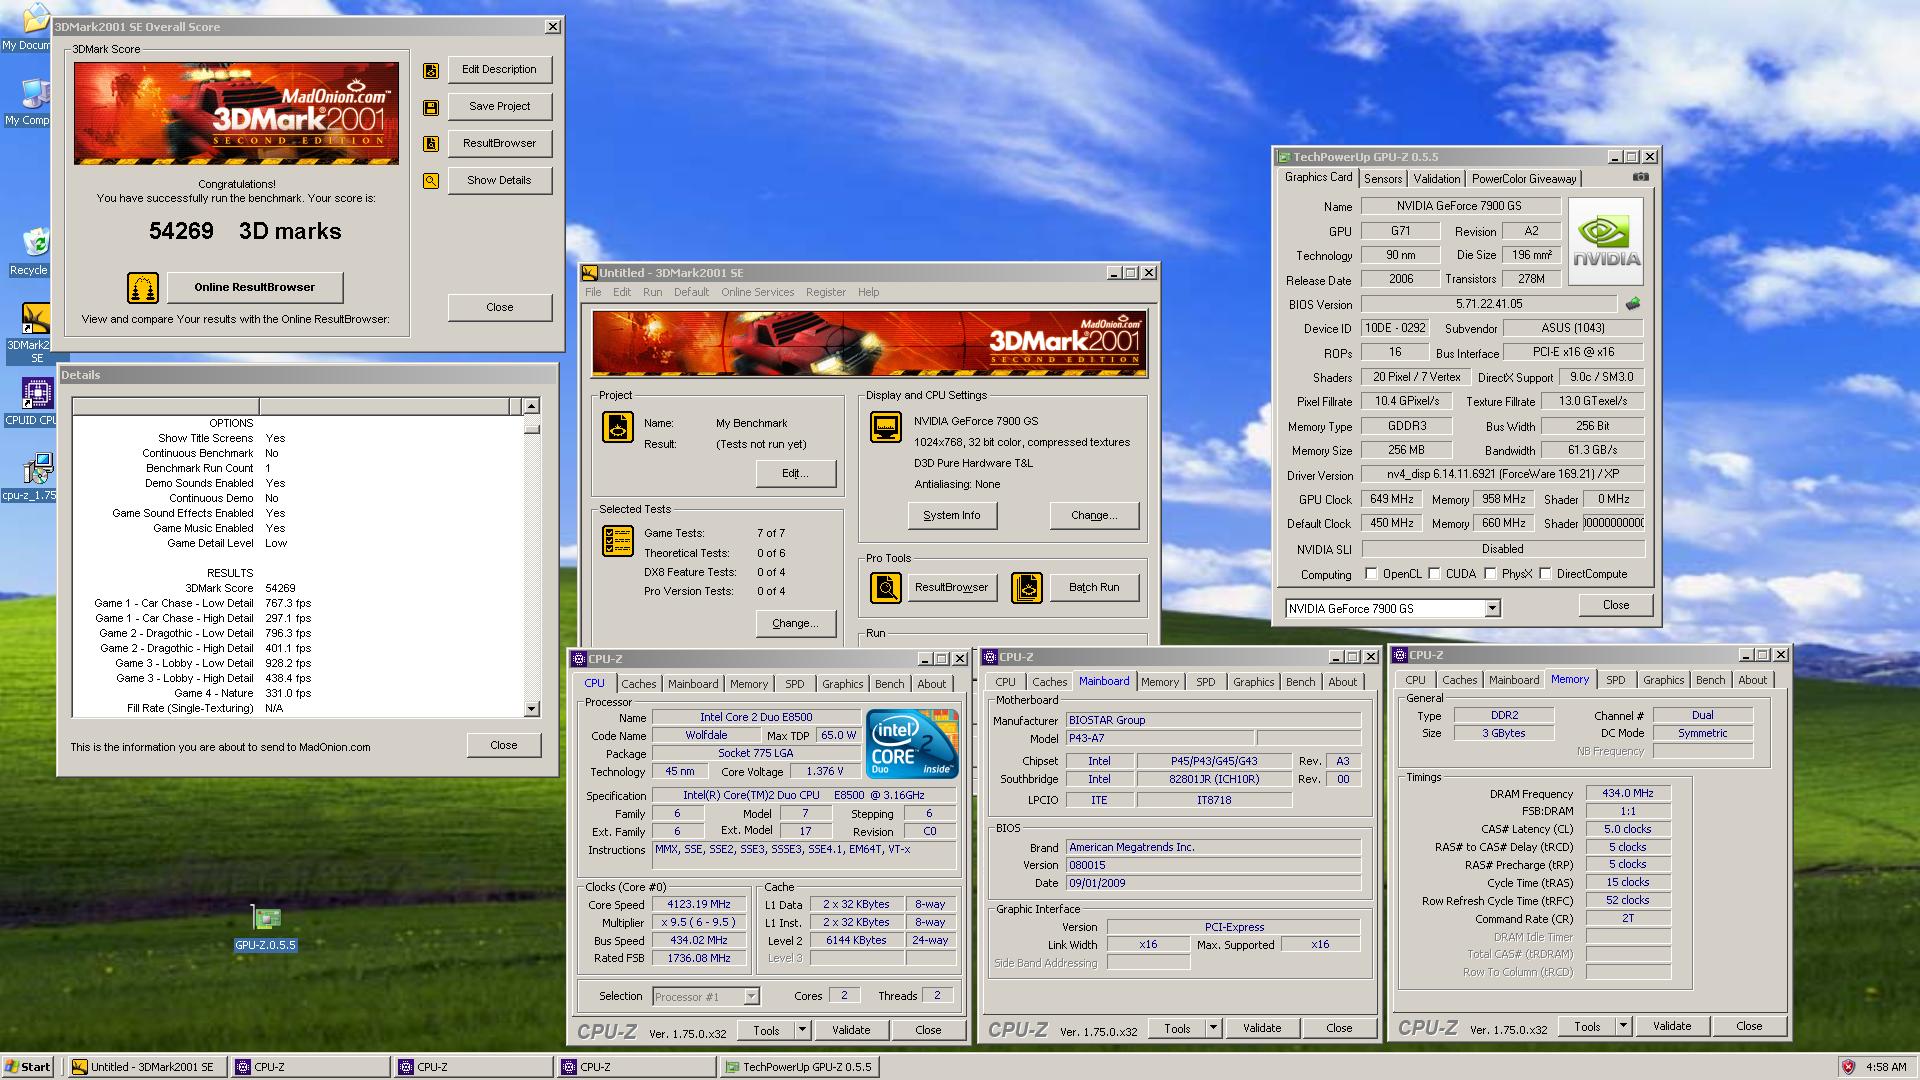Click the security shield tray icon
This screenshot has width=1920, height=1080.
click(1848, 1067)
